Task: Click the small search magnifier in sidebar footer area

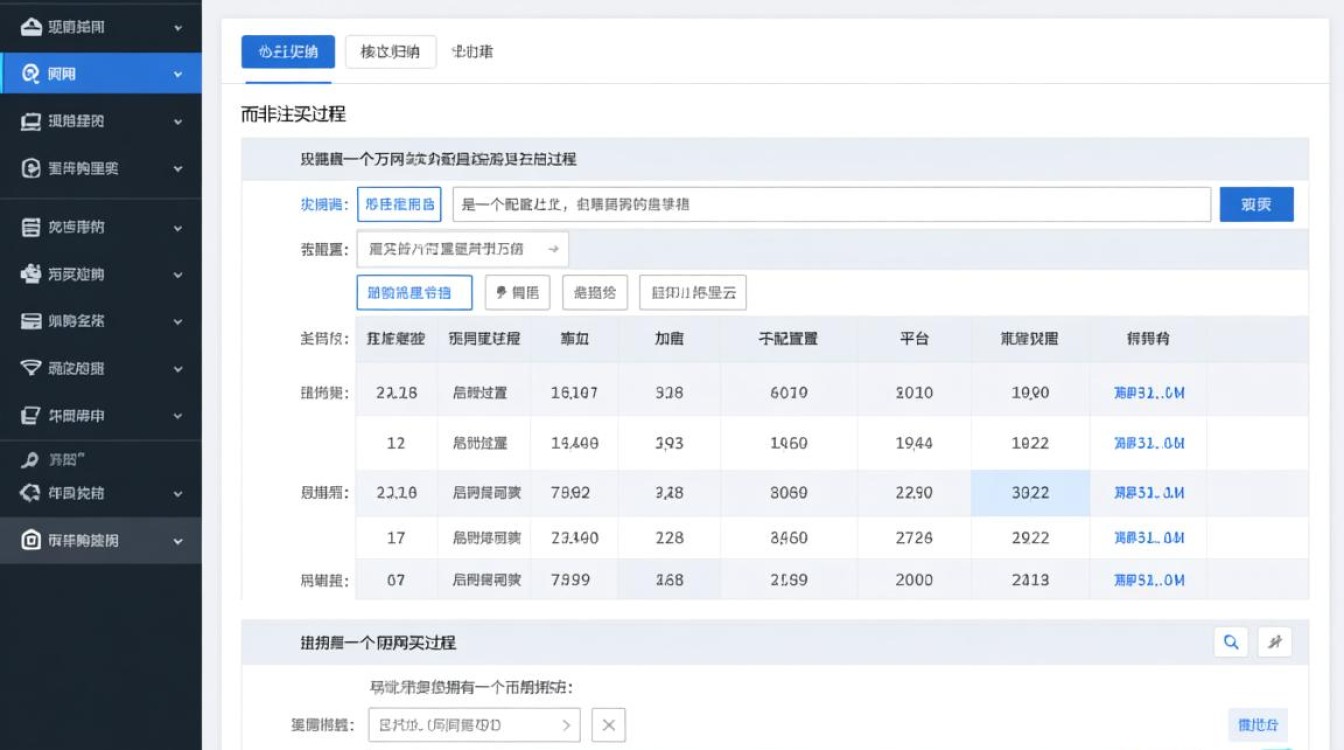Action: [30, 459]
